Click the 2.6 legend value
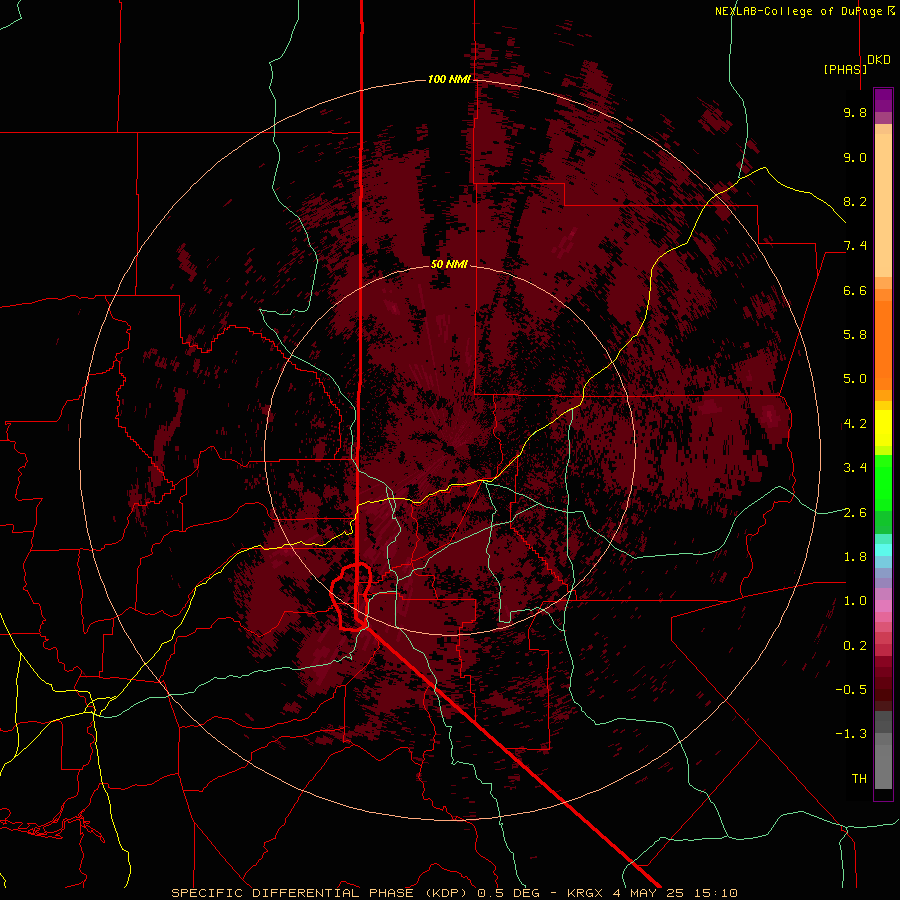Image resolution: width=900 pixels, height=900 pixels. point(855,513)
